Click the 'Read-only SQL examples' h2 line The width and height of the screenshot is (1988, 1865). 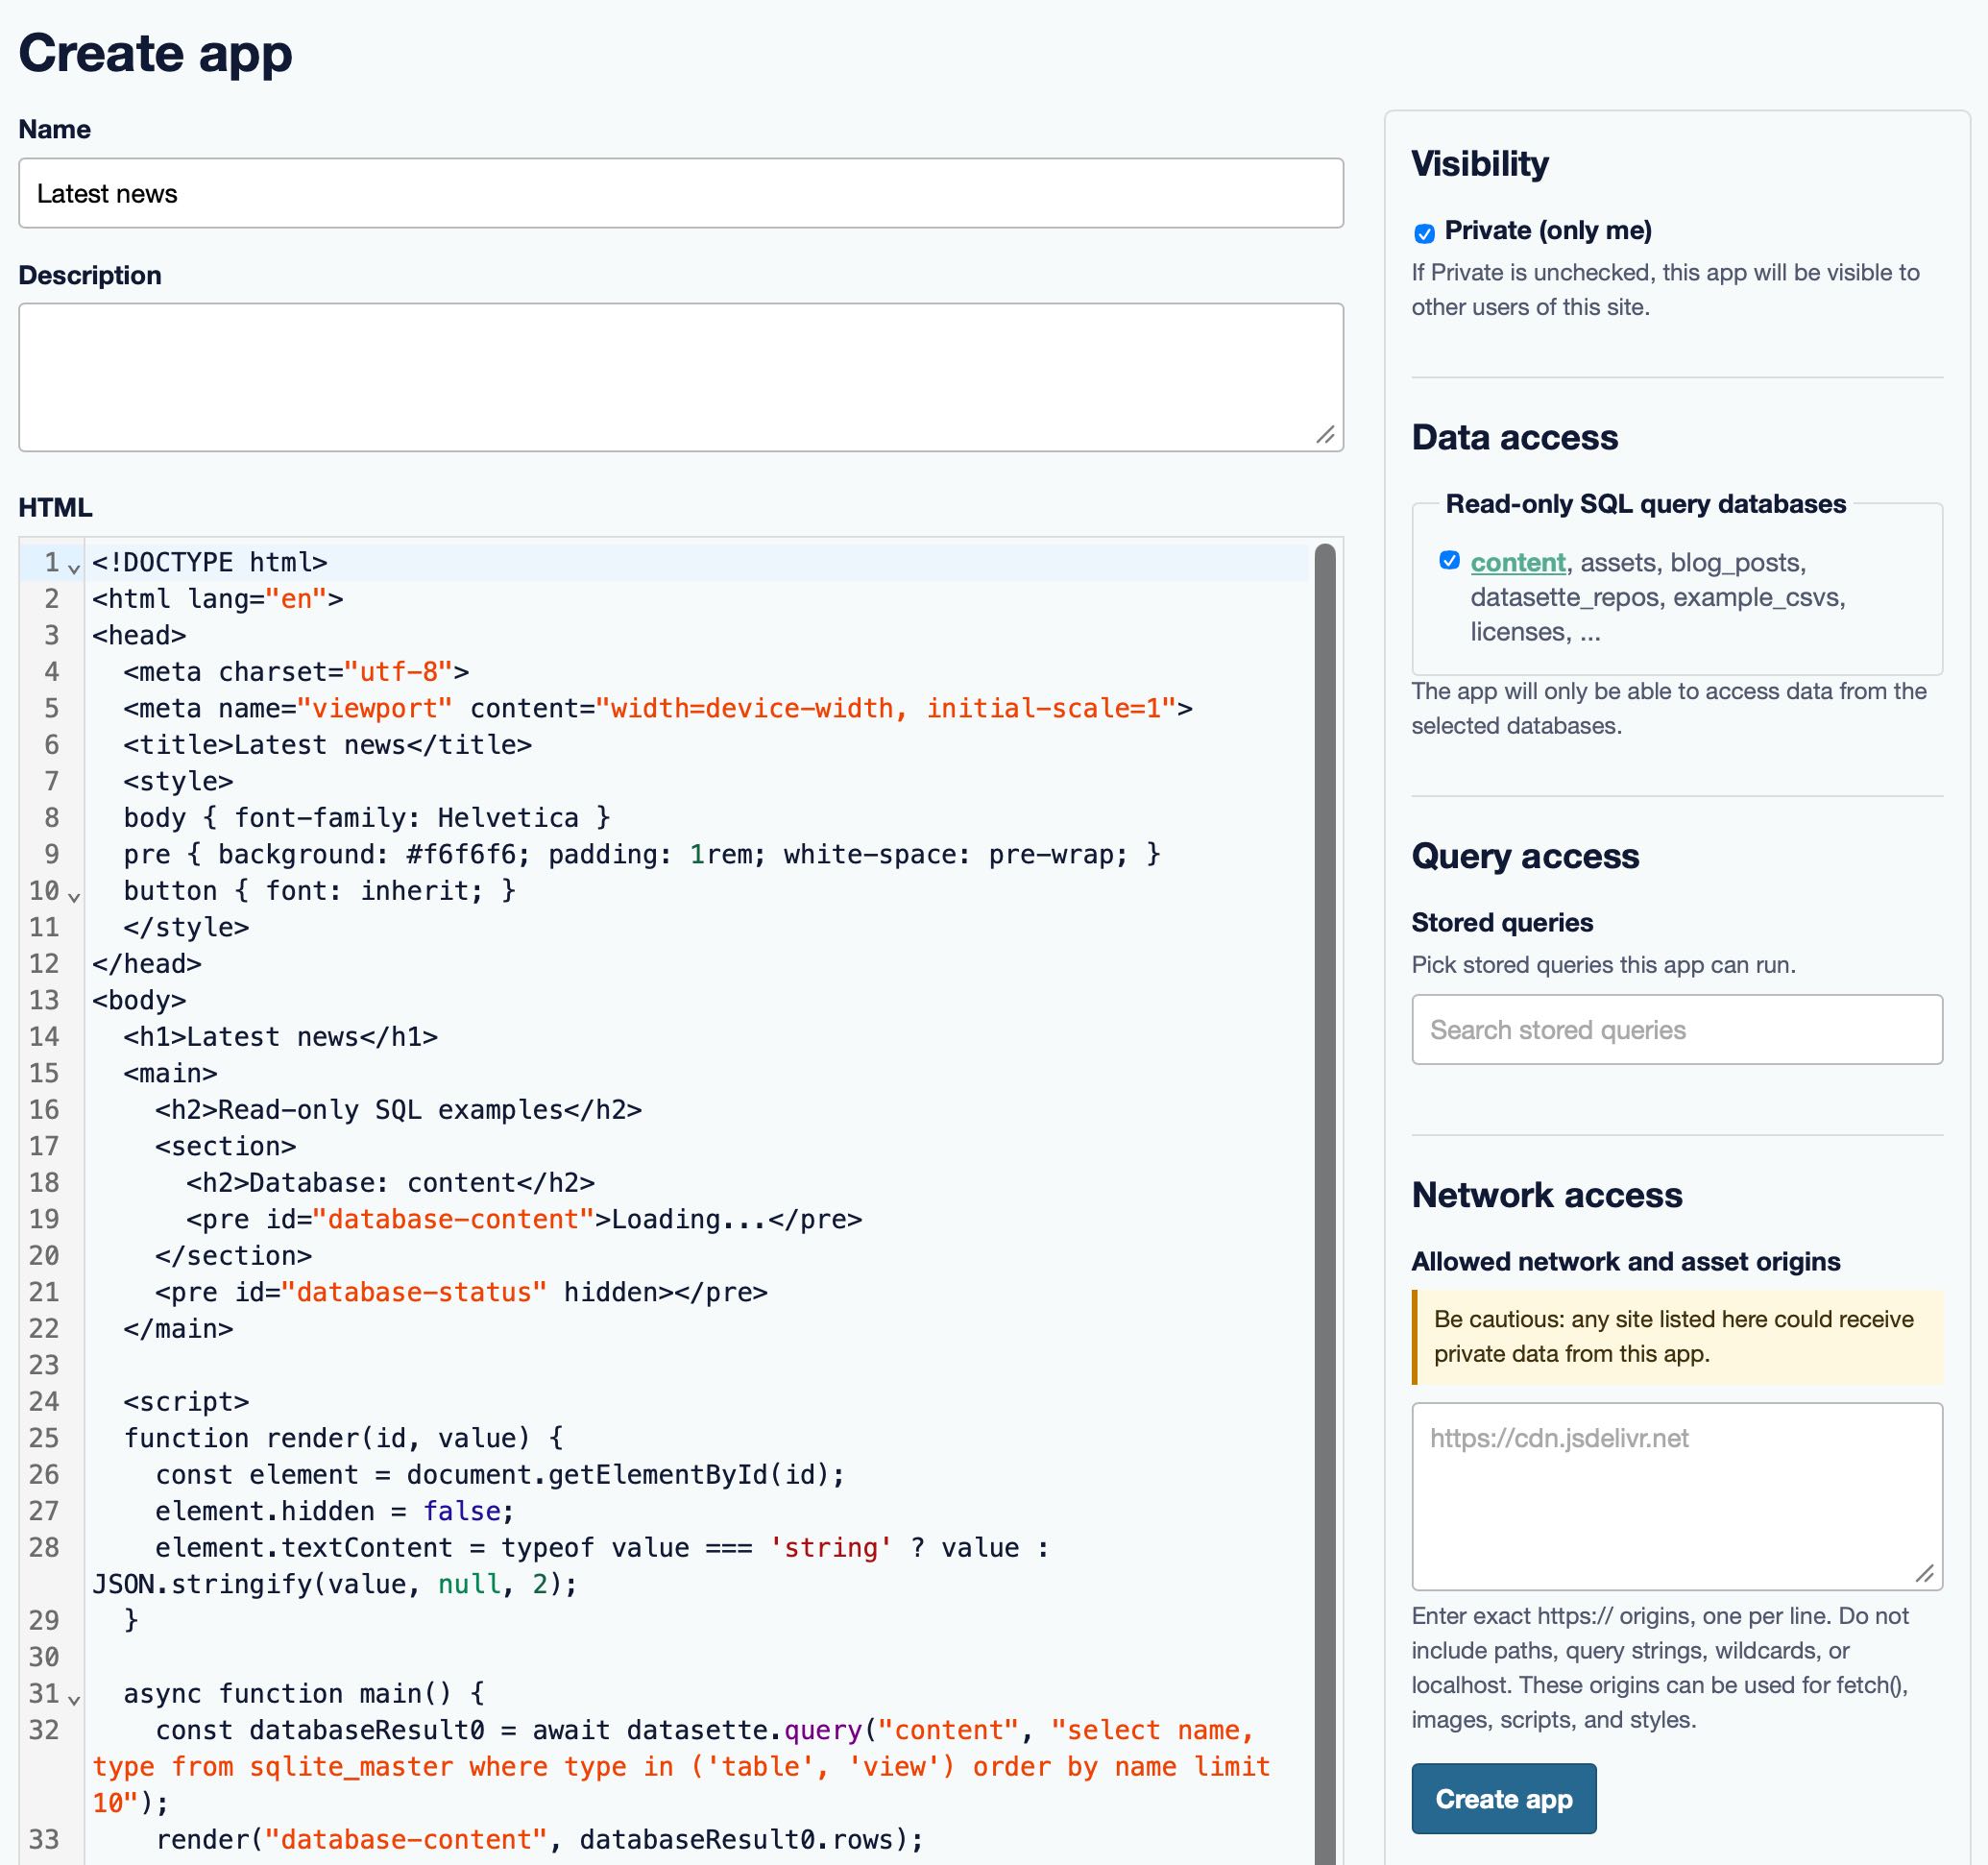pyautogui.click(x=398, y=1109)
